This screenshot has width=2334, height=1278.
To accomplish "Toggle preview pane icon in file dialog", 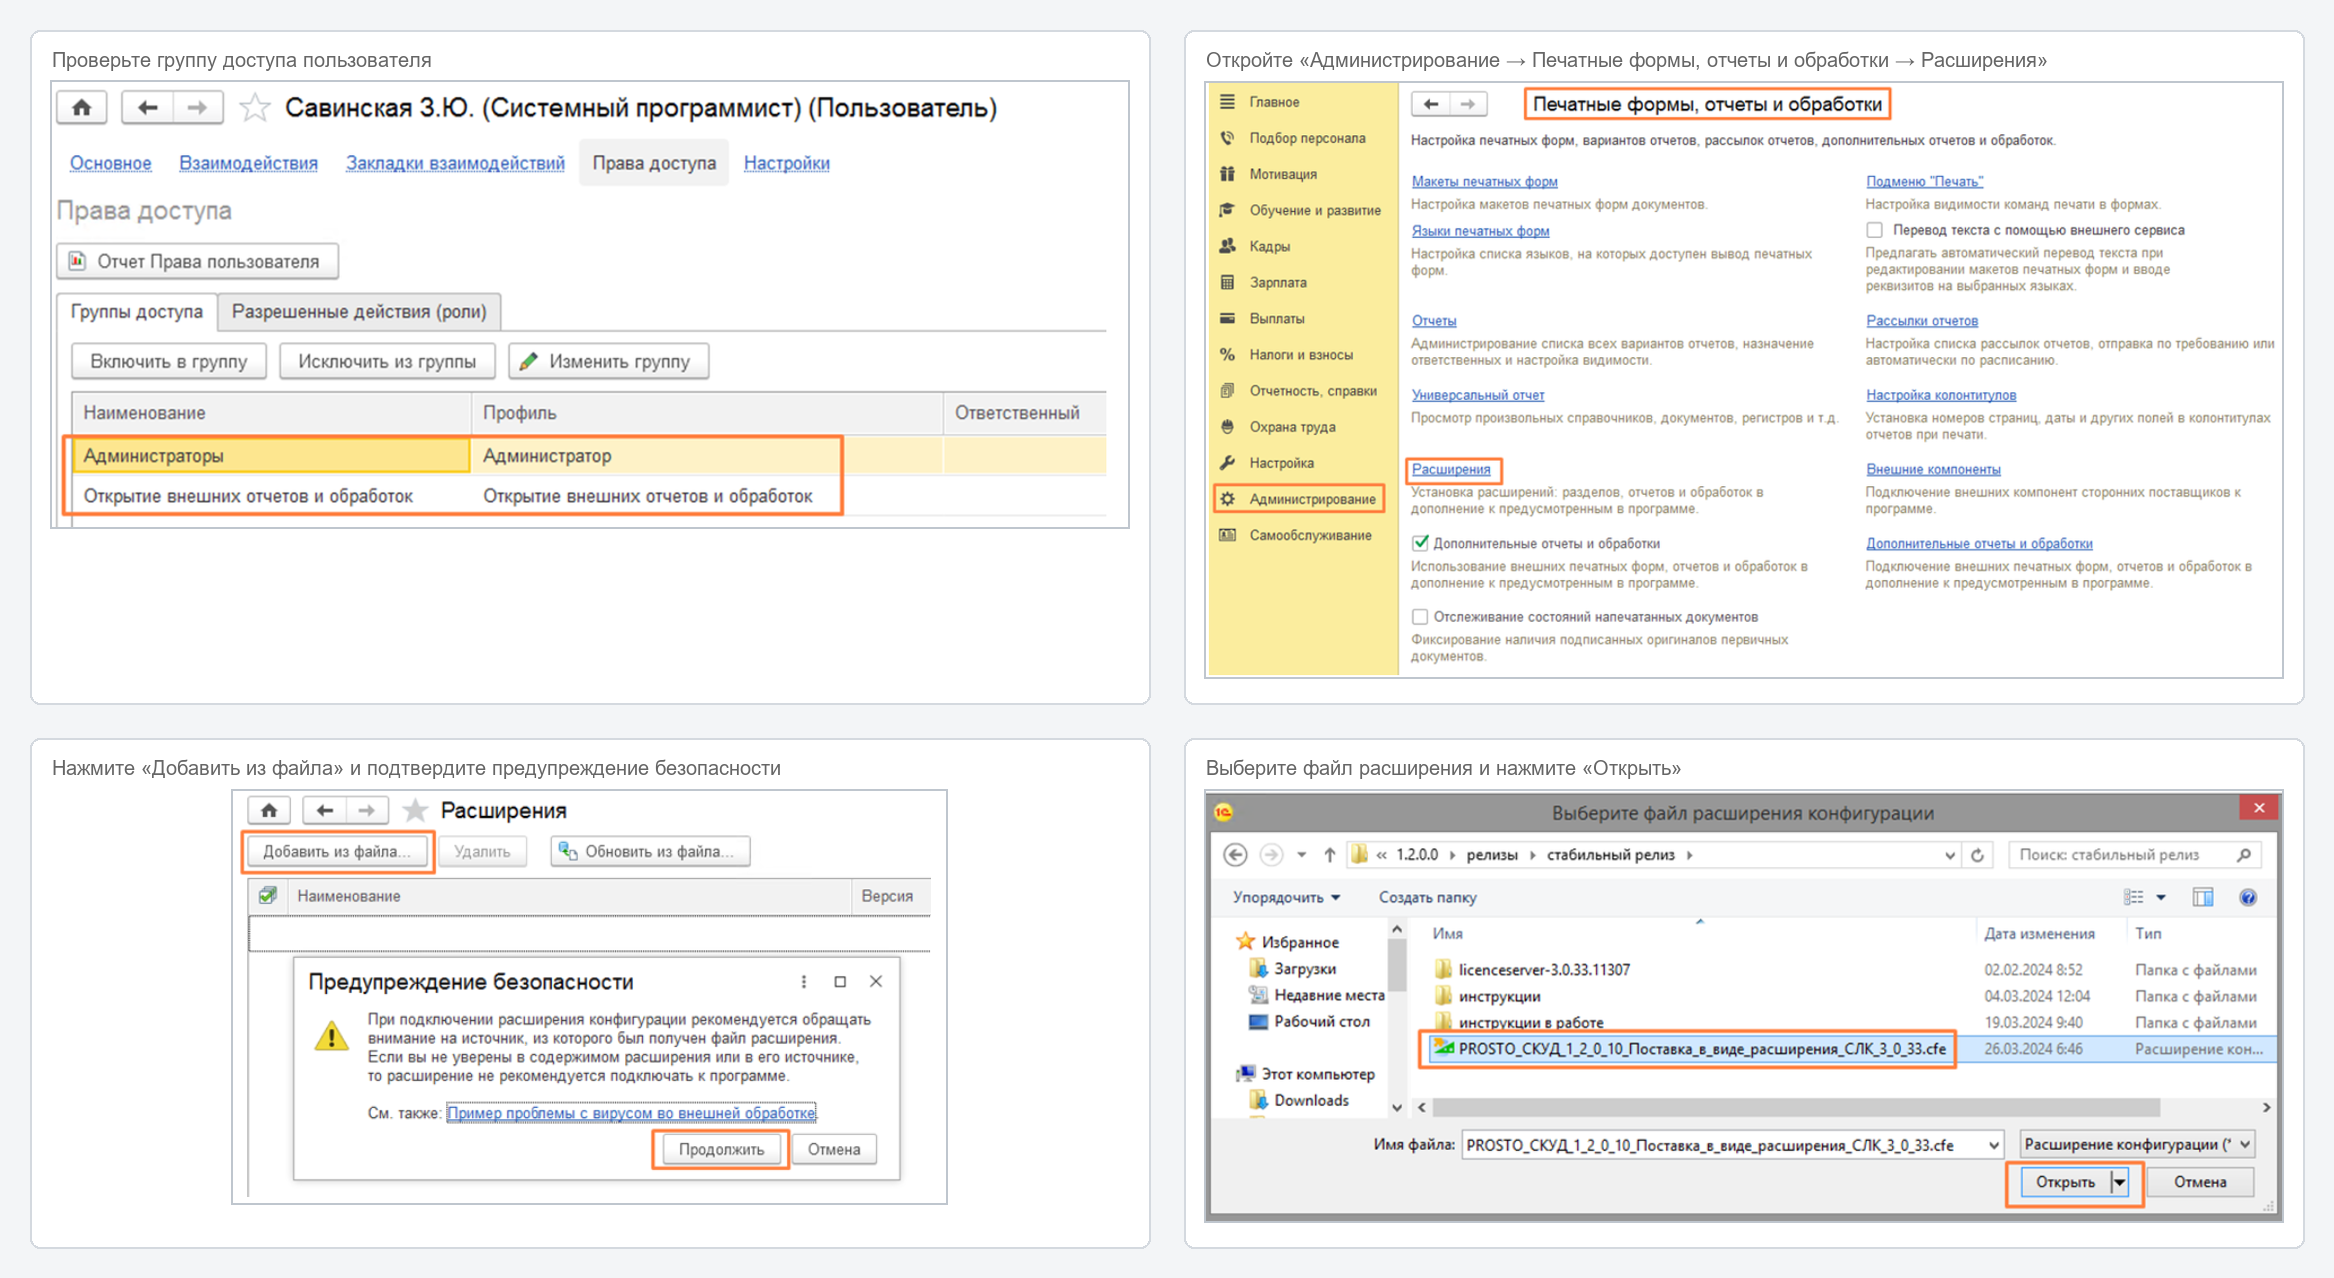I will (2202, 897).
